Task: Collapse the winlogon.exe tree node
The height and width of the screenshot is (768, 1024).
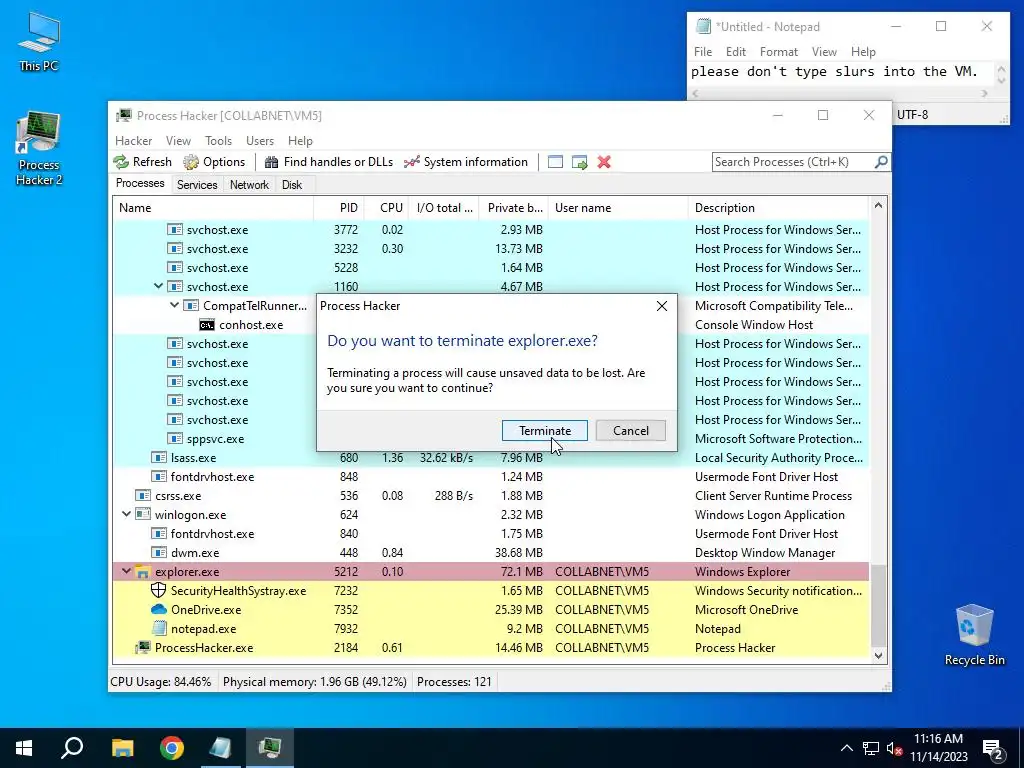Action: (x=126, y=514)
